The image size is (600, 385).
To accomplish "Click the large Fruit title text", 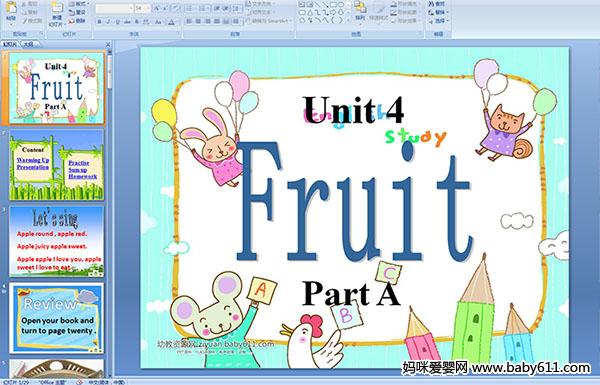I will (354, 203).
